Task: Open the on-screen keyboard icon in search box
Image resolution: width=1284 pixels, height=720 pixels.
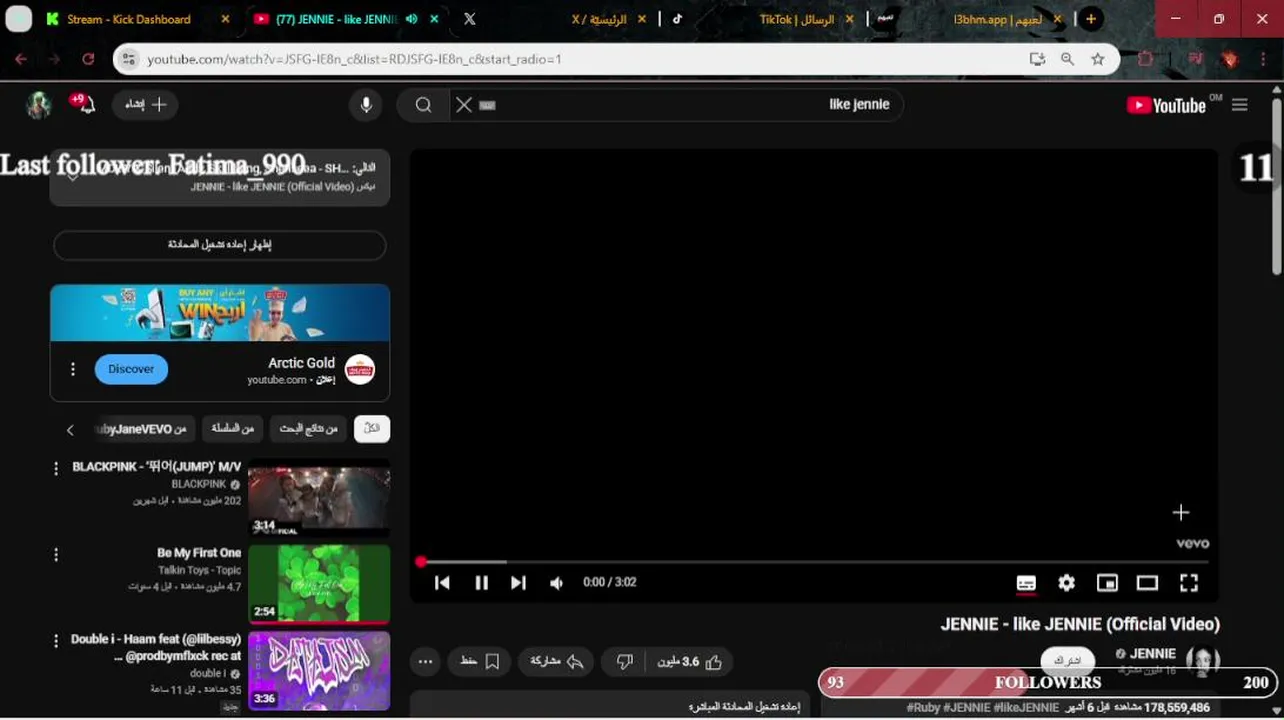Action: 487,105
